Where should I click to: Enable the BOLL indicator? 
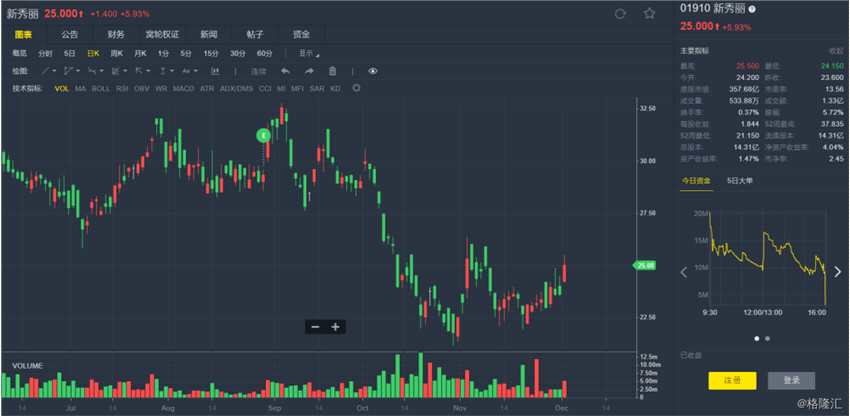click(x=100, y=88)
